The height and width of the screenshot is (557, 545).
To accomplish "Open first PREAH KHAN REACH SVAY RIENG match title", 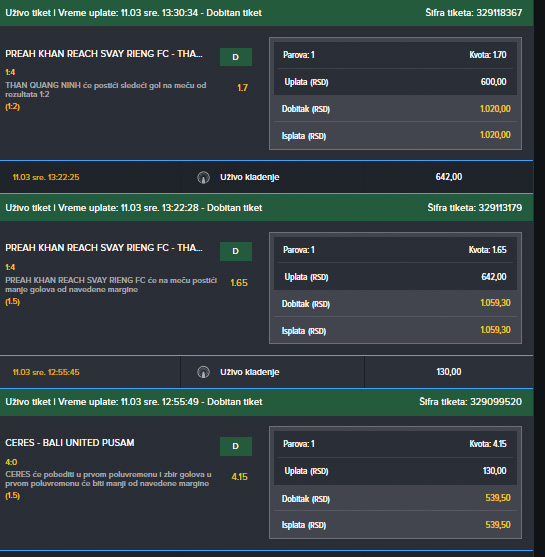I will [104, 54].
